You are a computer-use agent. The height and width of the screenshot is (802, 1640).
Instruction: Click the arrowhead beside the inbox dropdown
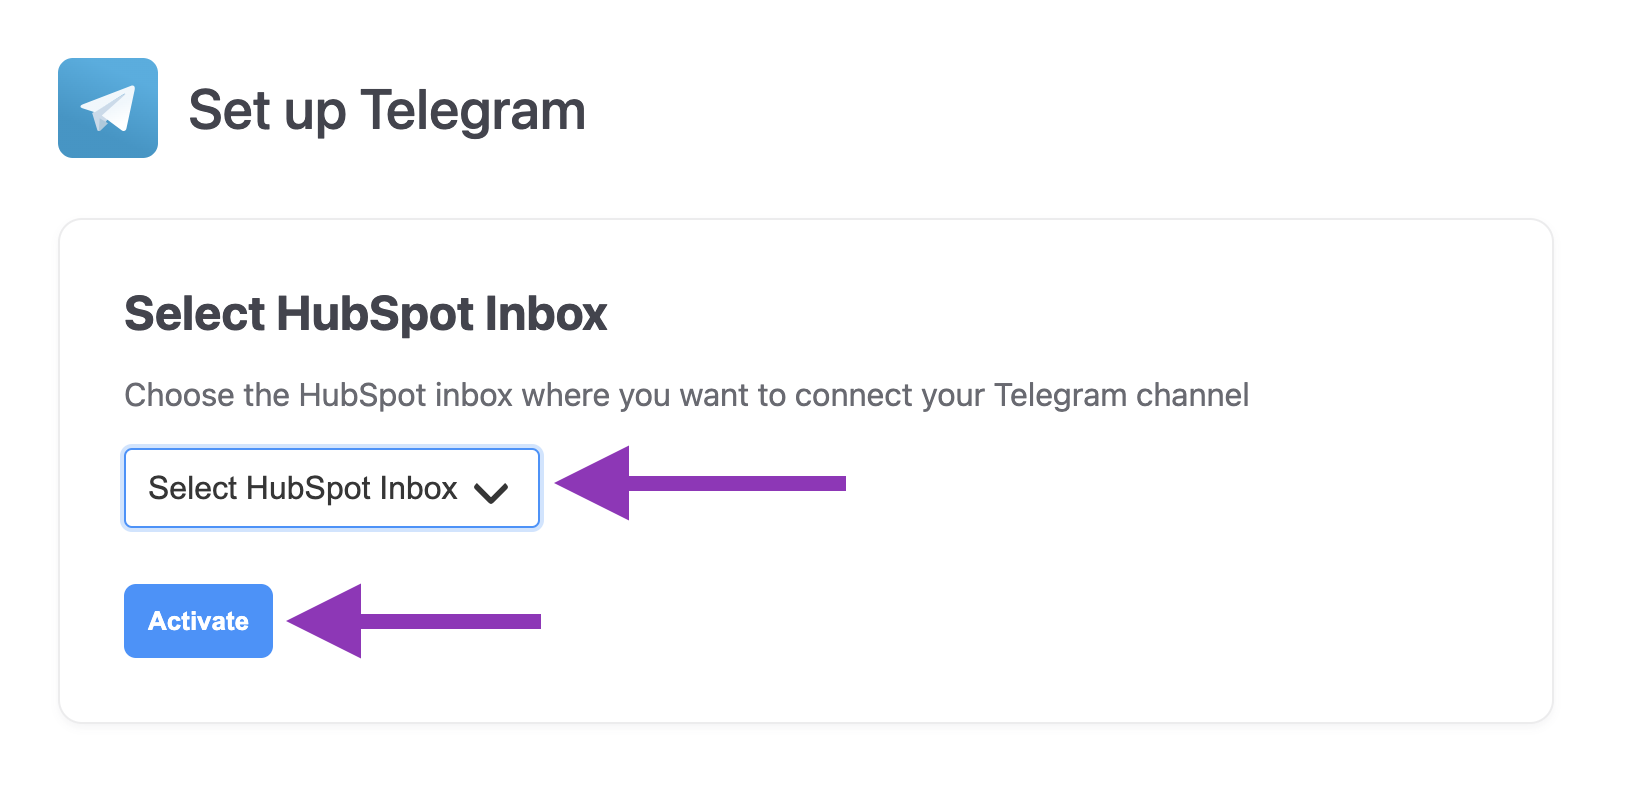point(596,483)
